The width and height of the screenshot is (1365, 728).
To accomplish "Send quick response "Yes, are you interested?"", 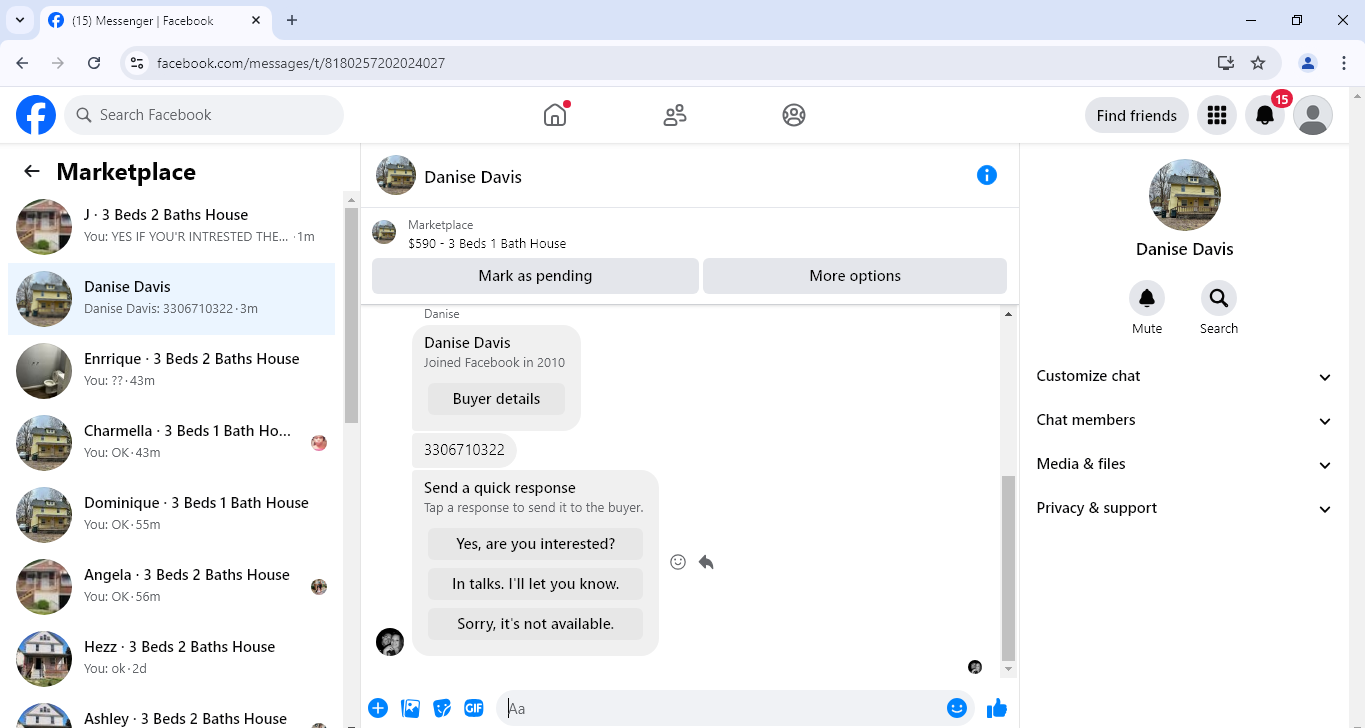I will pos(535,544).
